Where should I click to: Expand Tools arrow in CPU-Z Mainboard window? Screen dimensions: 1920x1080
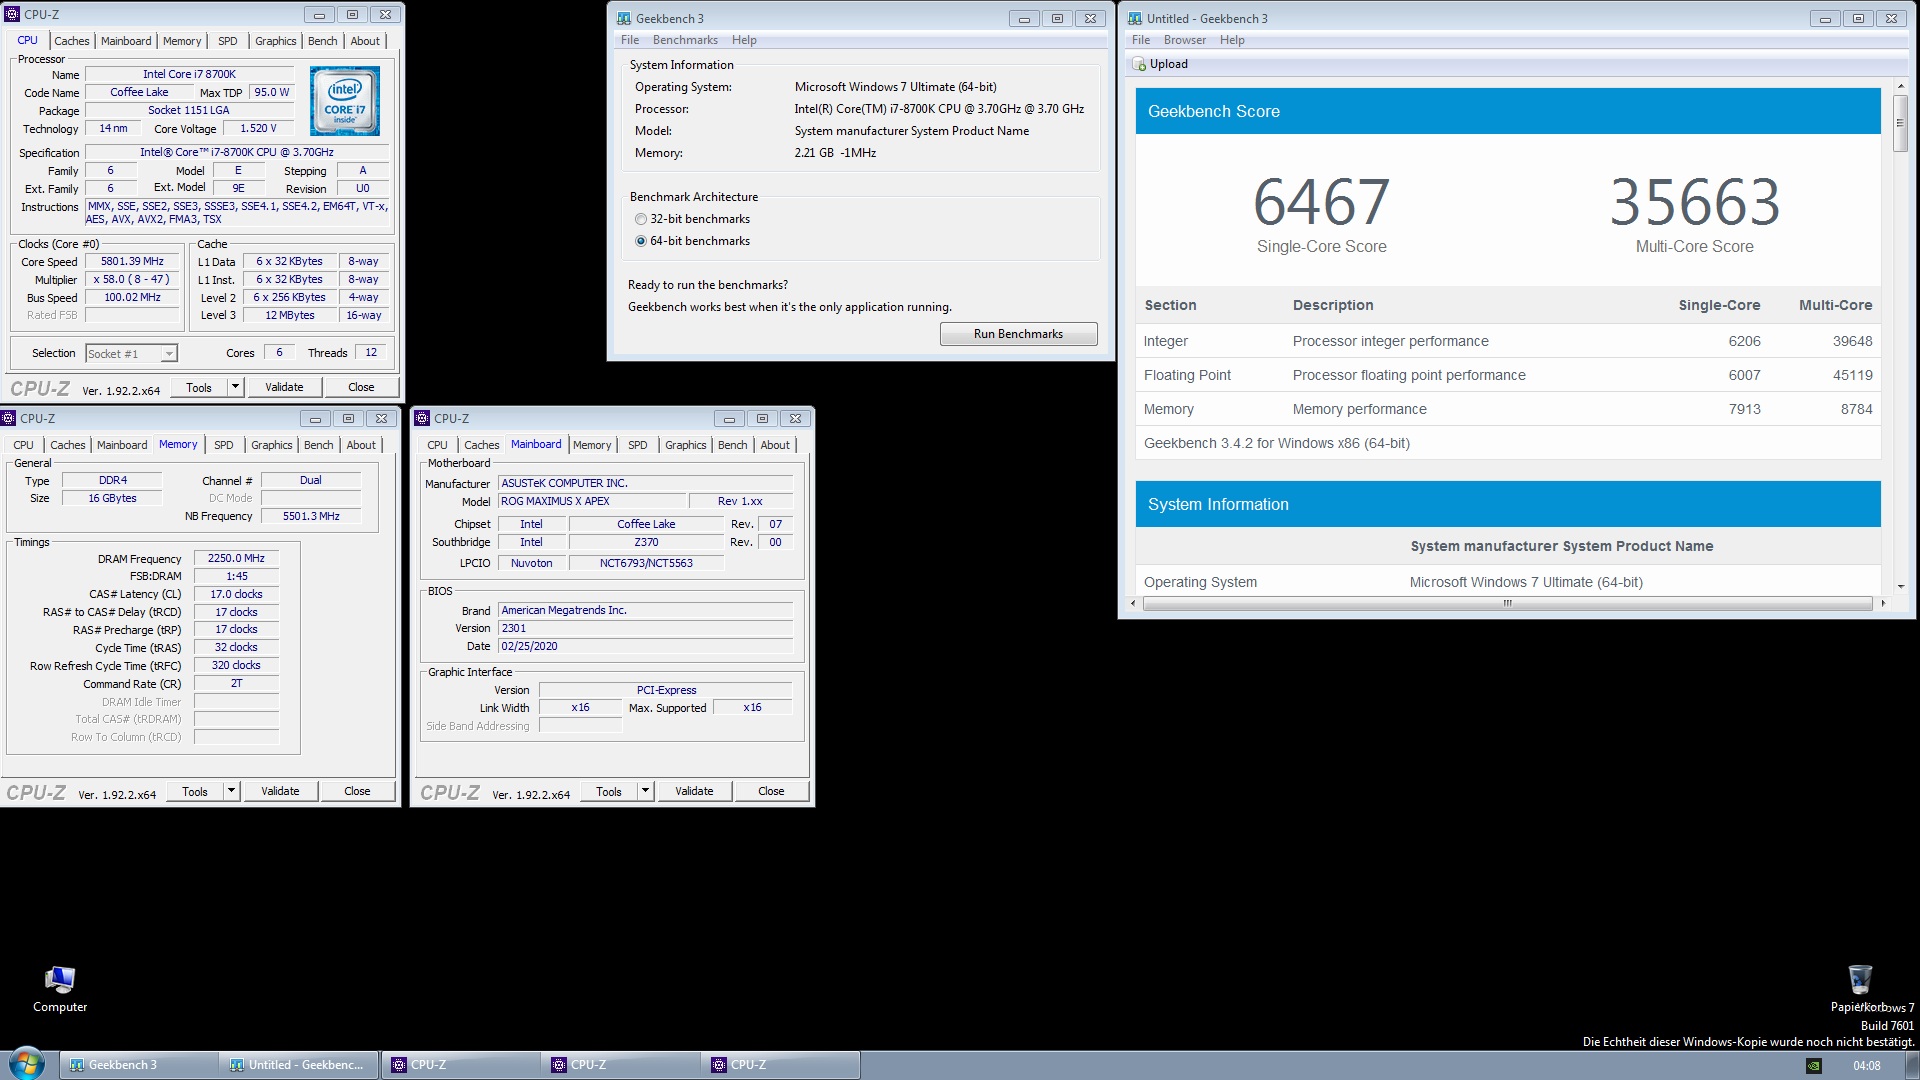pos(645,791)
